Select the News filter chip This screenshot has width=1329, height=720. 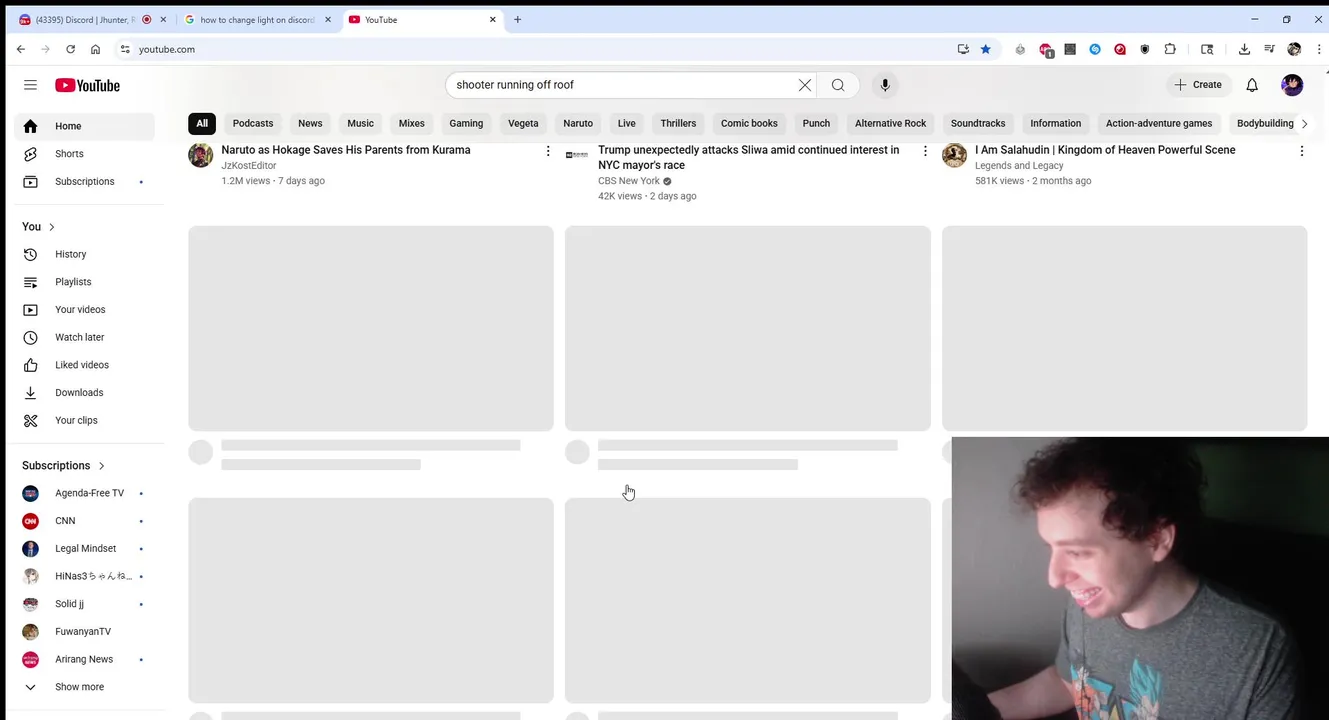pos(310,123)
